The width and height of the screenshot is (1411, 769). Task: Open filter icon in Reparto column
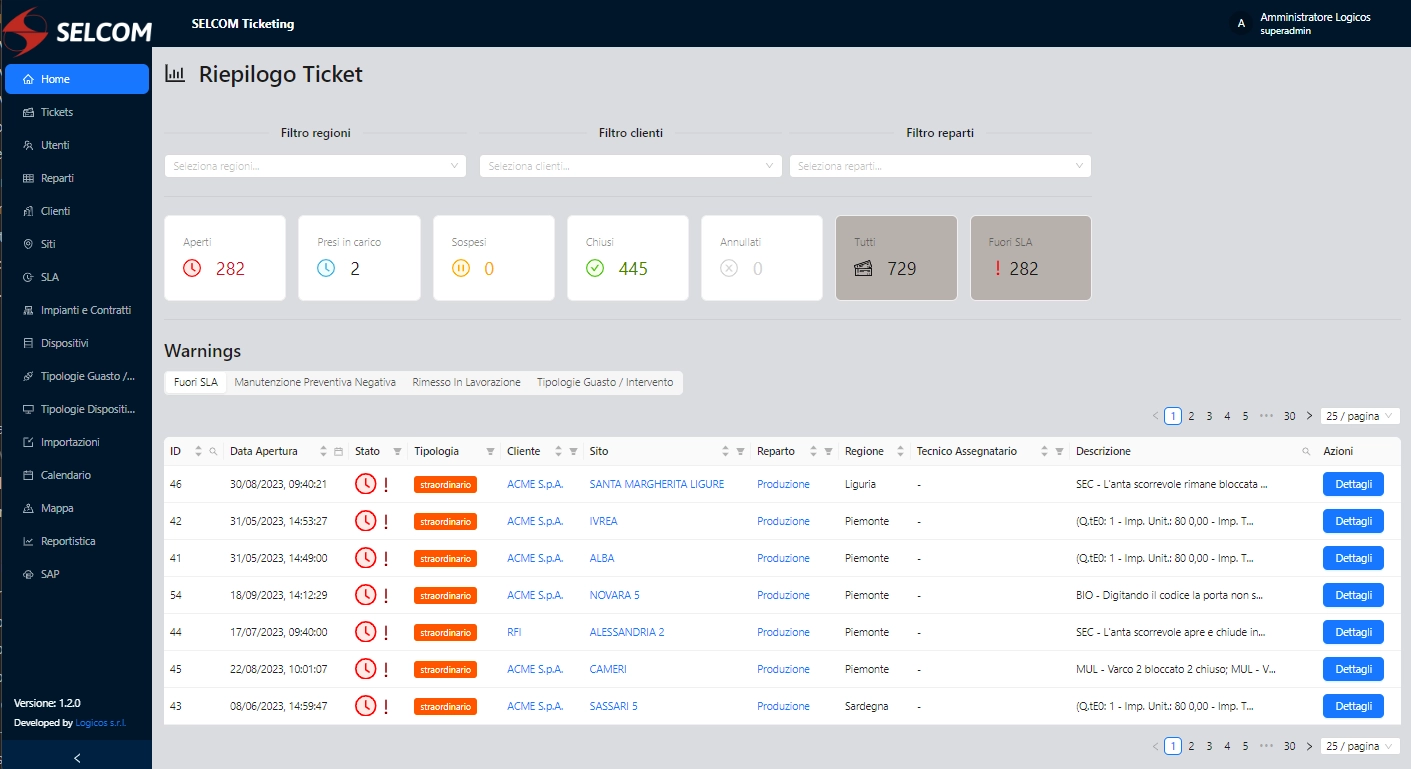(828, 452)
